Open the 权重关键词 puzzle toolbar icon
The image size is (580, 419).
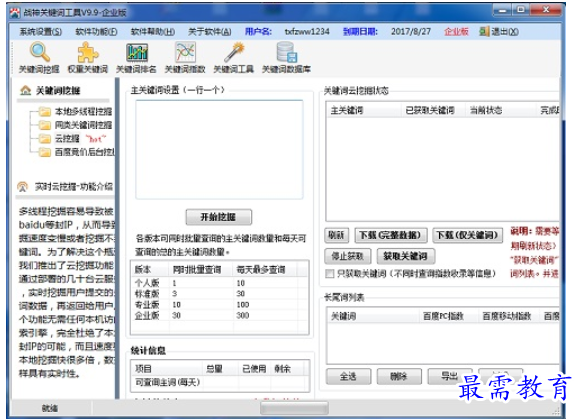click(88, 52)
